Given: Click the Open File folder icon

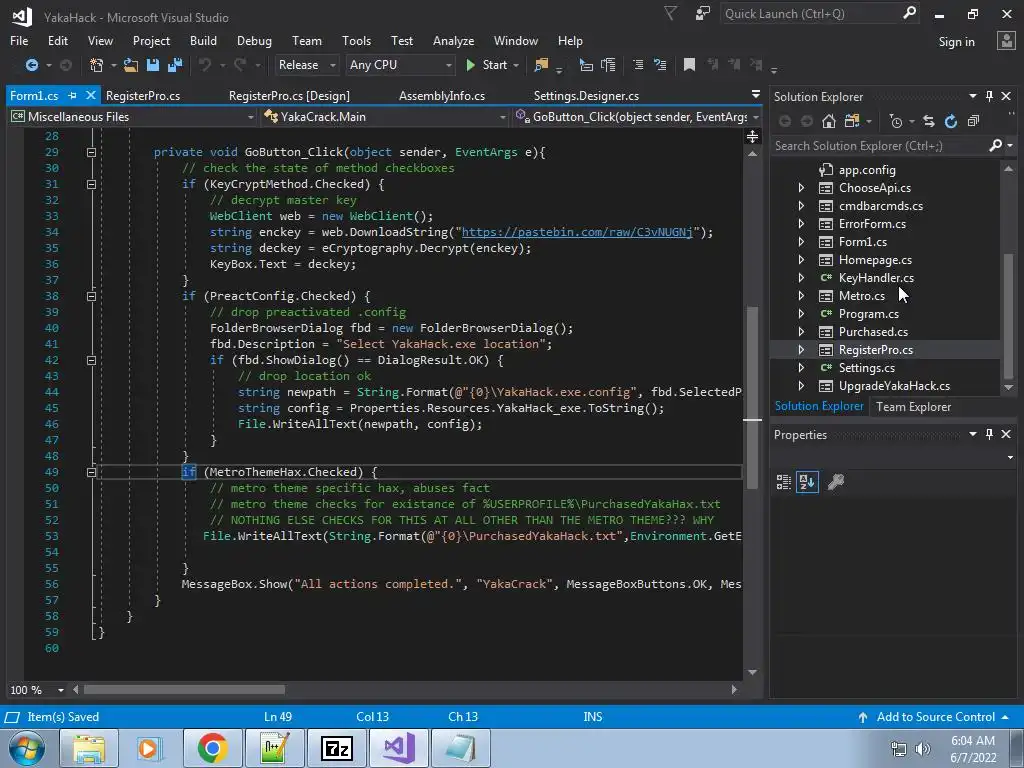Looking at the screenshot, I should (131, 65).
